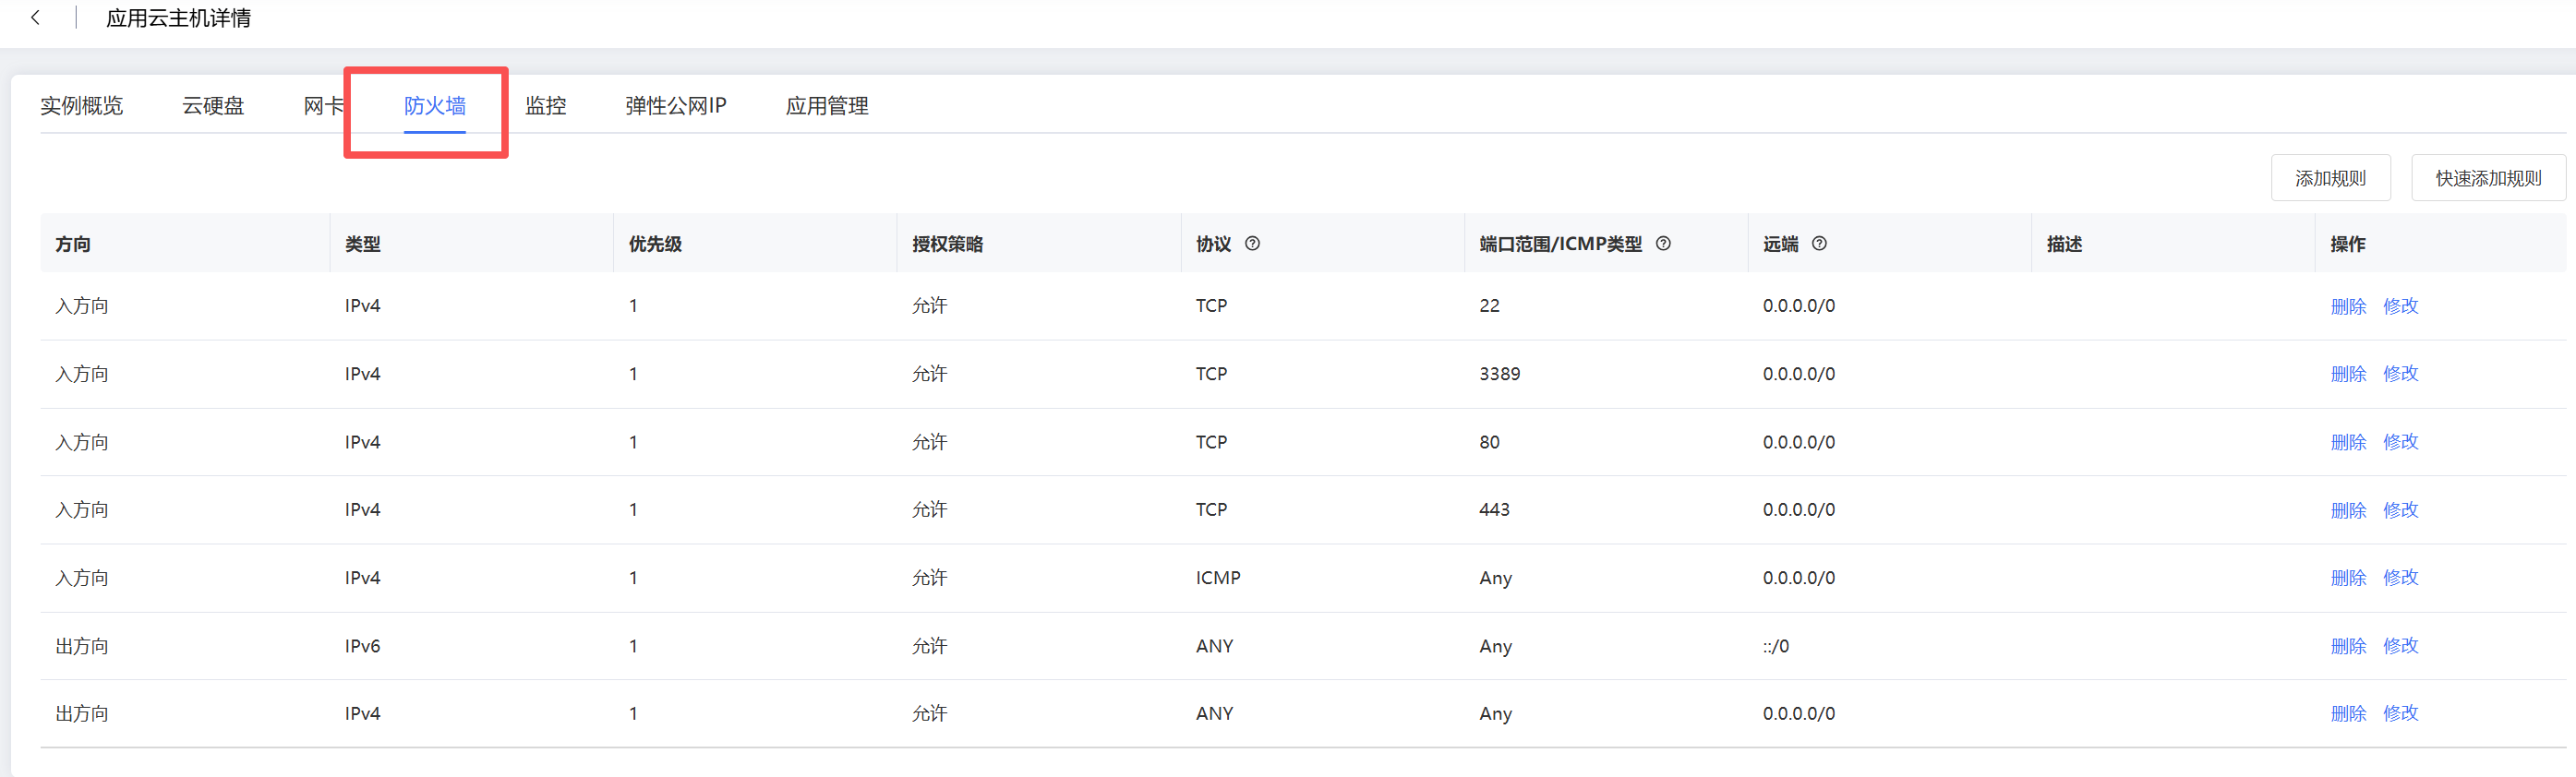
Task: Open the 云硬盘 tab
Action: (x=213, y=106)
